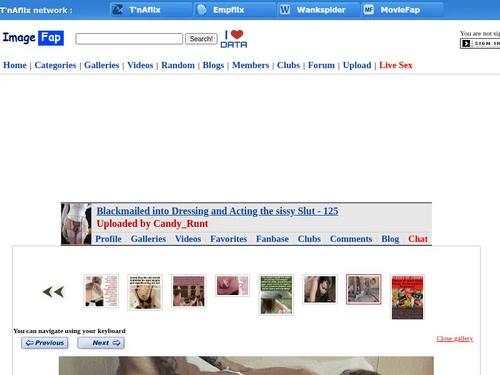Click the Next button
The width and height of the screenshot is (500, 375).
pyautogui.click(x=101, y=343)
